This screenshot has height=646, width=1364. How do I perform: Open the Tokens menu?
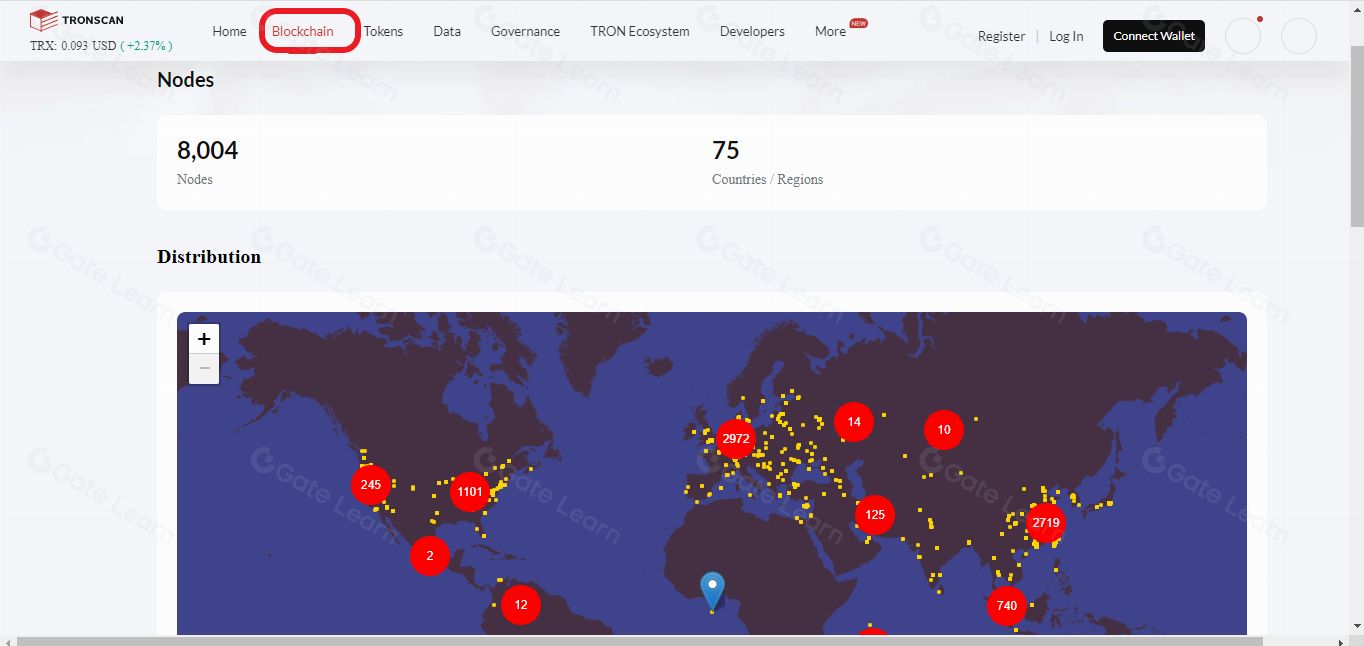(x=383, y=31)
